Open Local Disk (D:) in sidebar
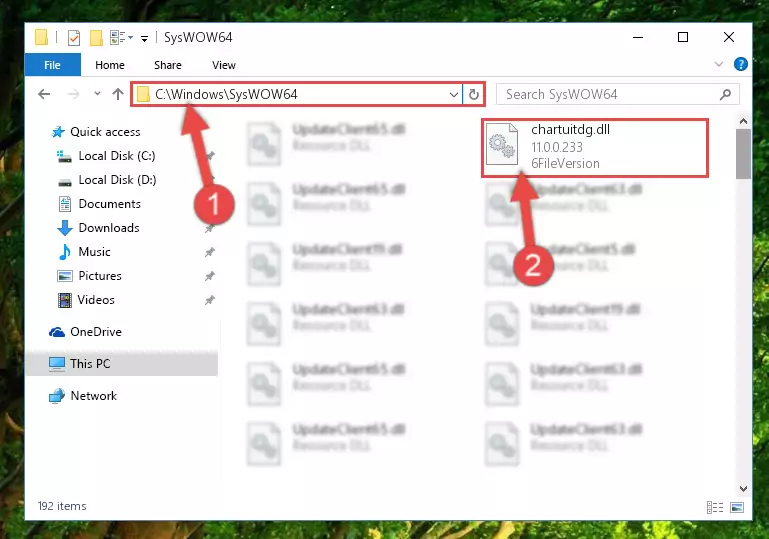 (117, 180)
